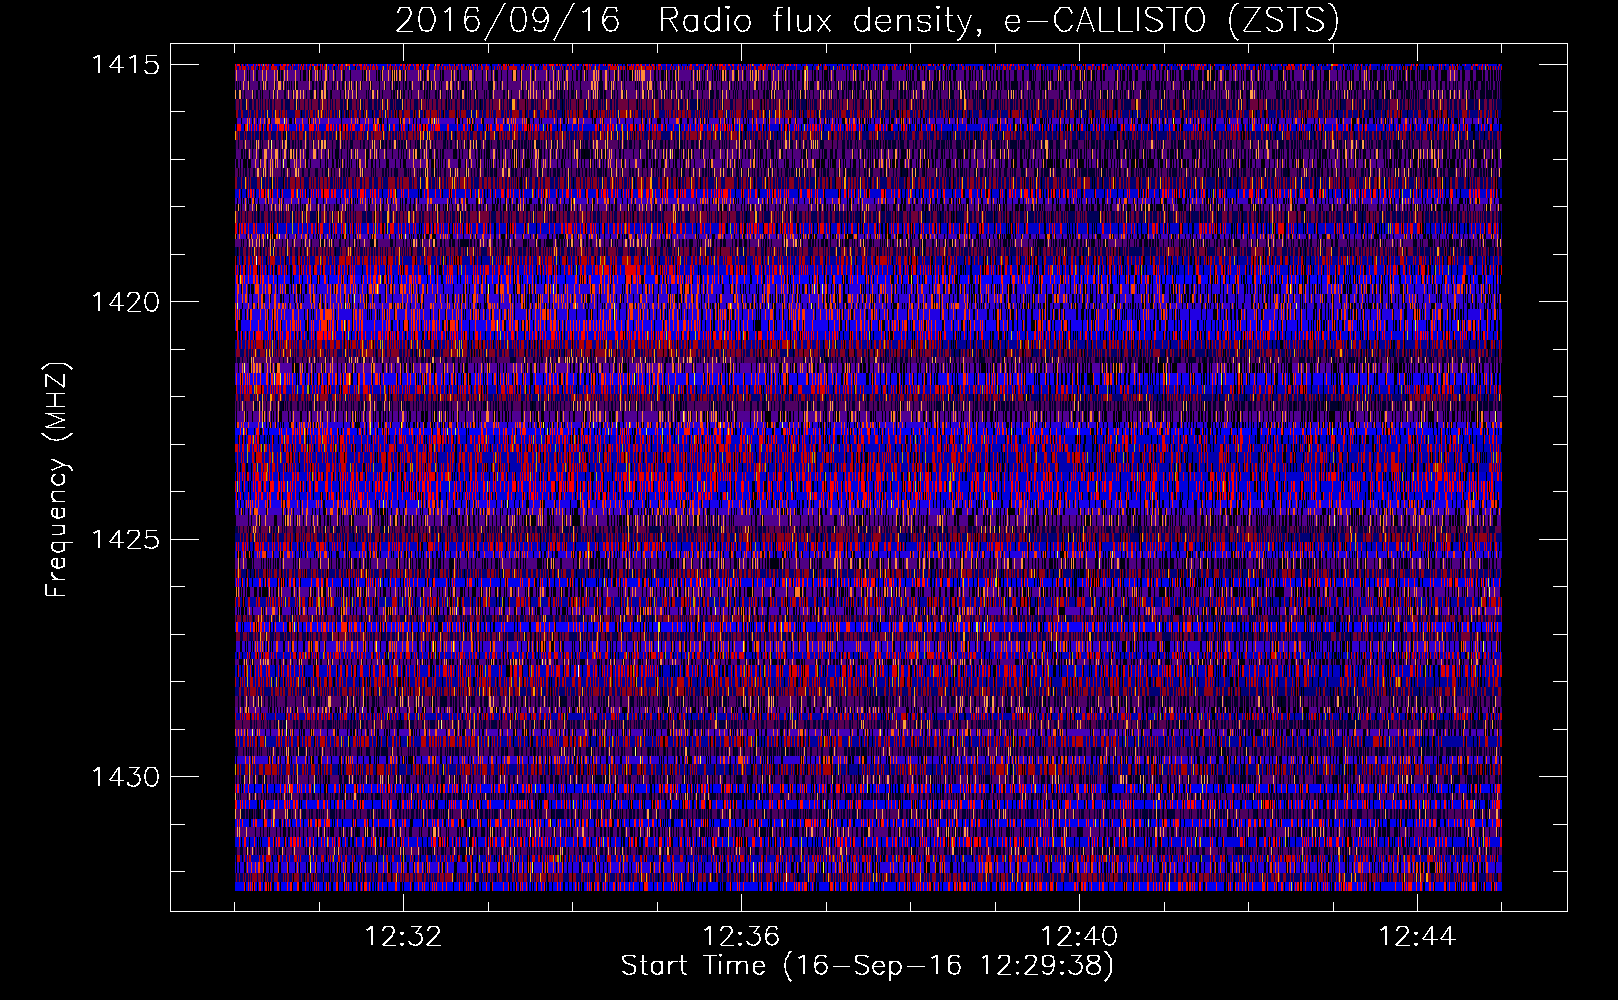The height and width of the screenshot is (1000, 1618).
Task: Click the 12:32 time tick label
Action: point(403,937)
